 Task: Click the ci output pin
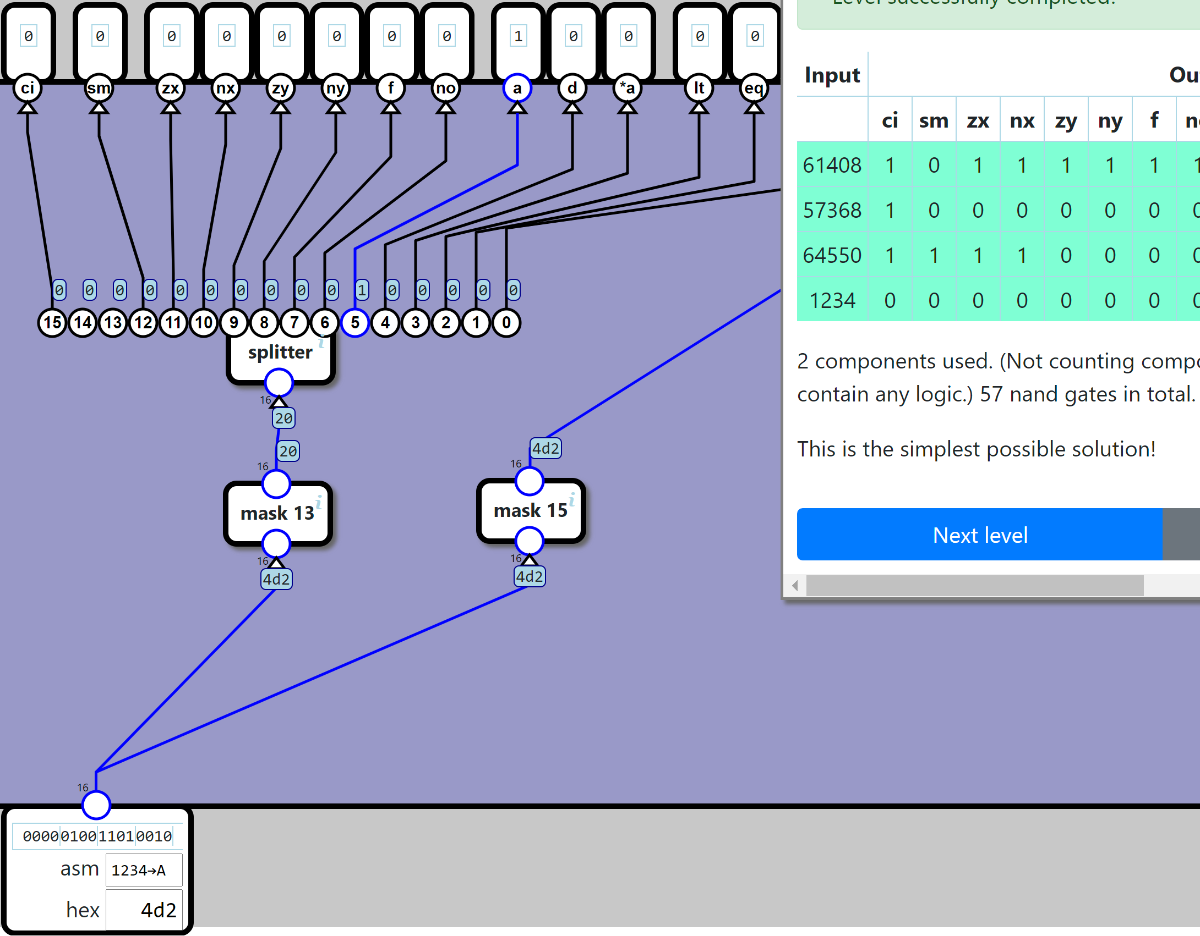[28, 89]
